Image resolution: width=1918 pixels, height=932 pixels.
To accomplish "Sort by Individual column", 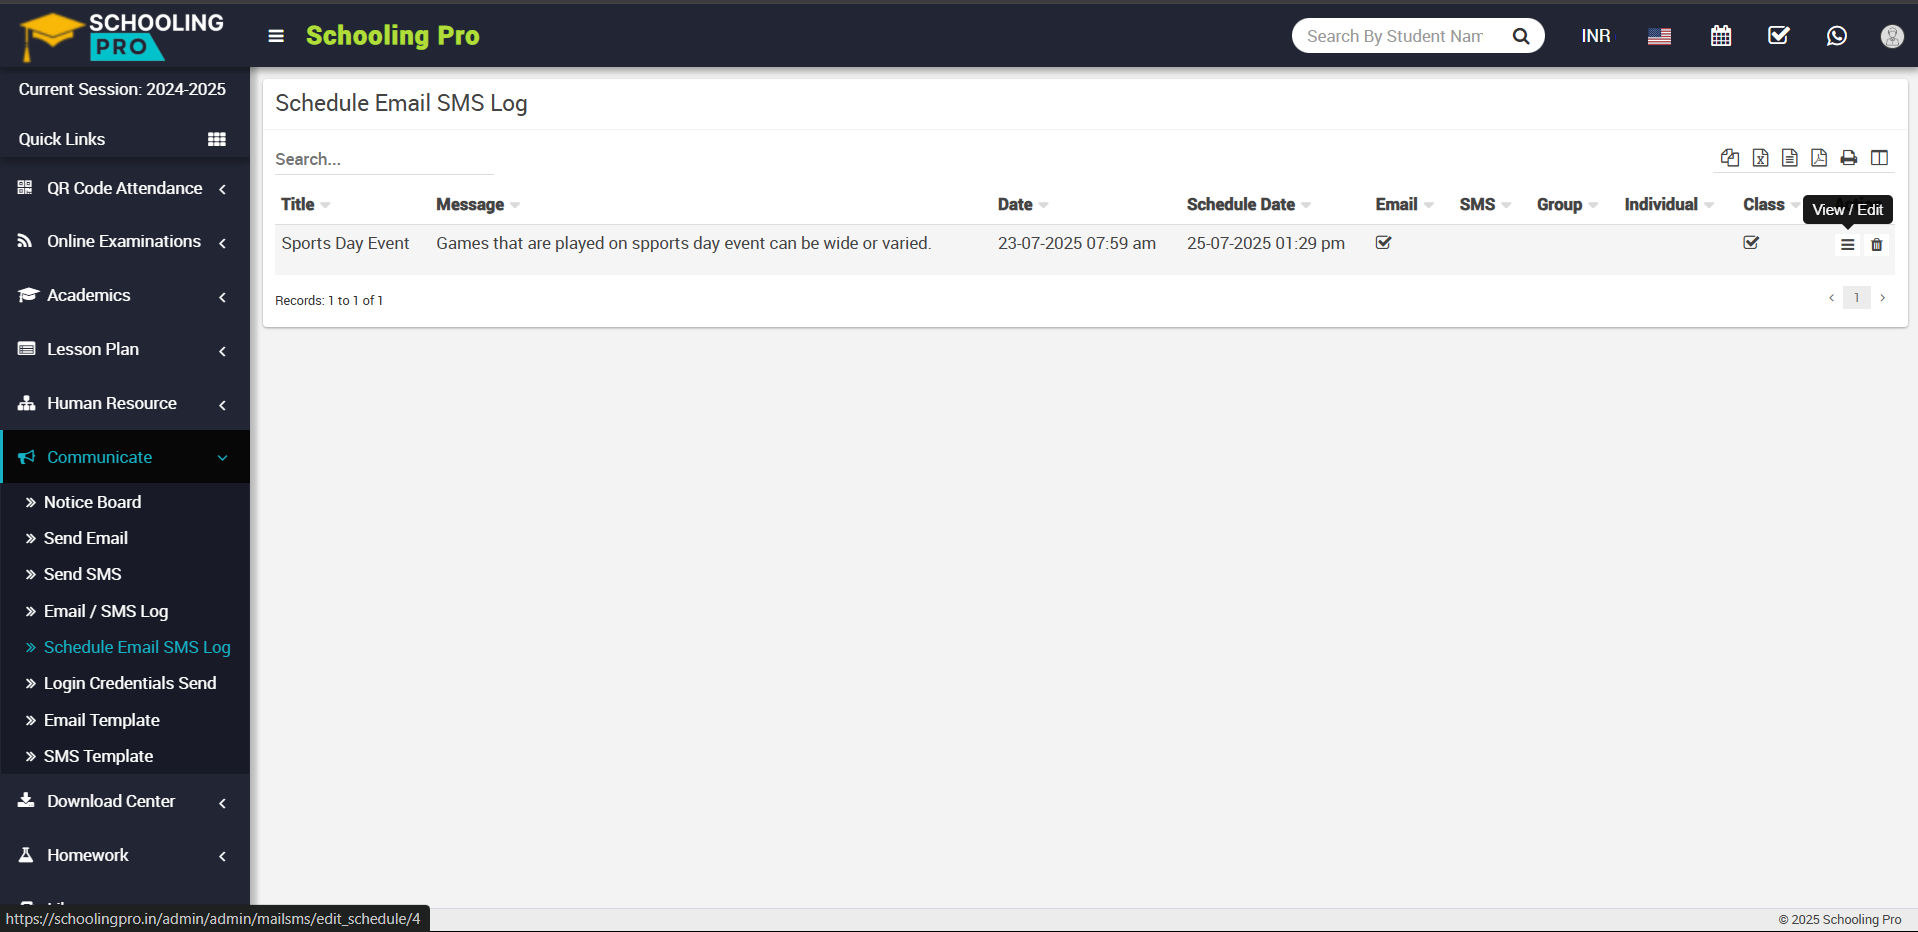I will tap(1669, 204).
